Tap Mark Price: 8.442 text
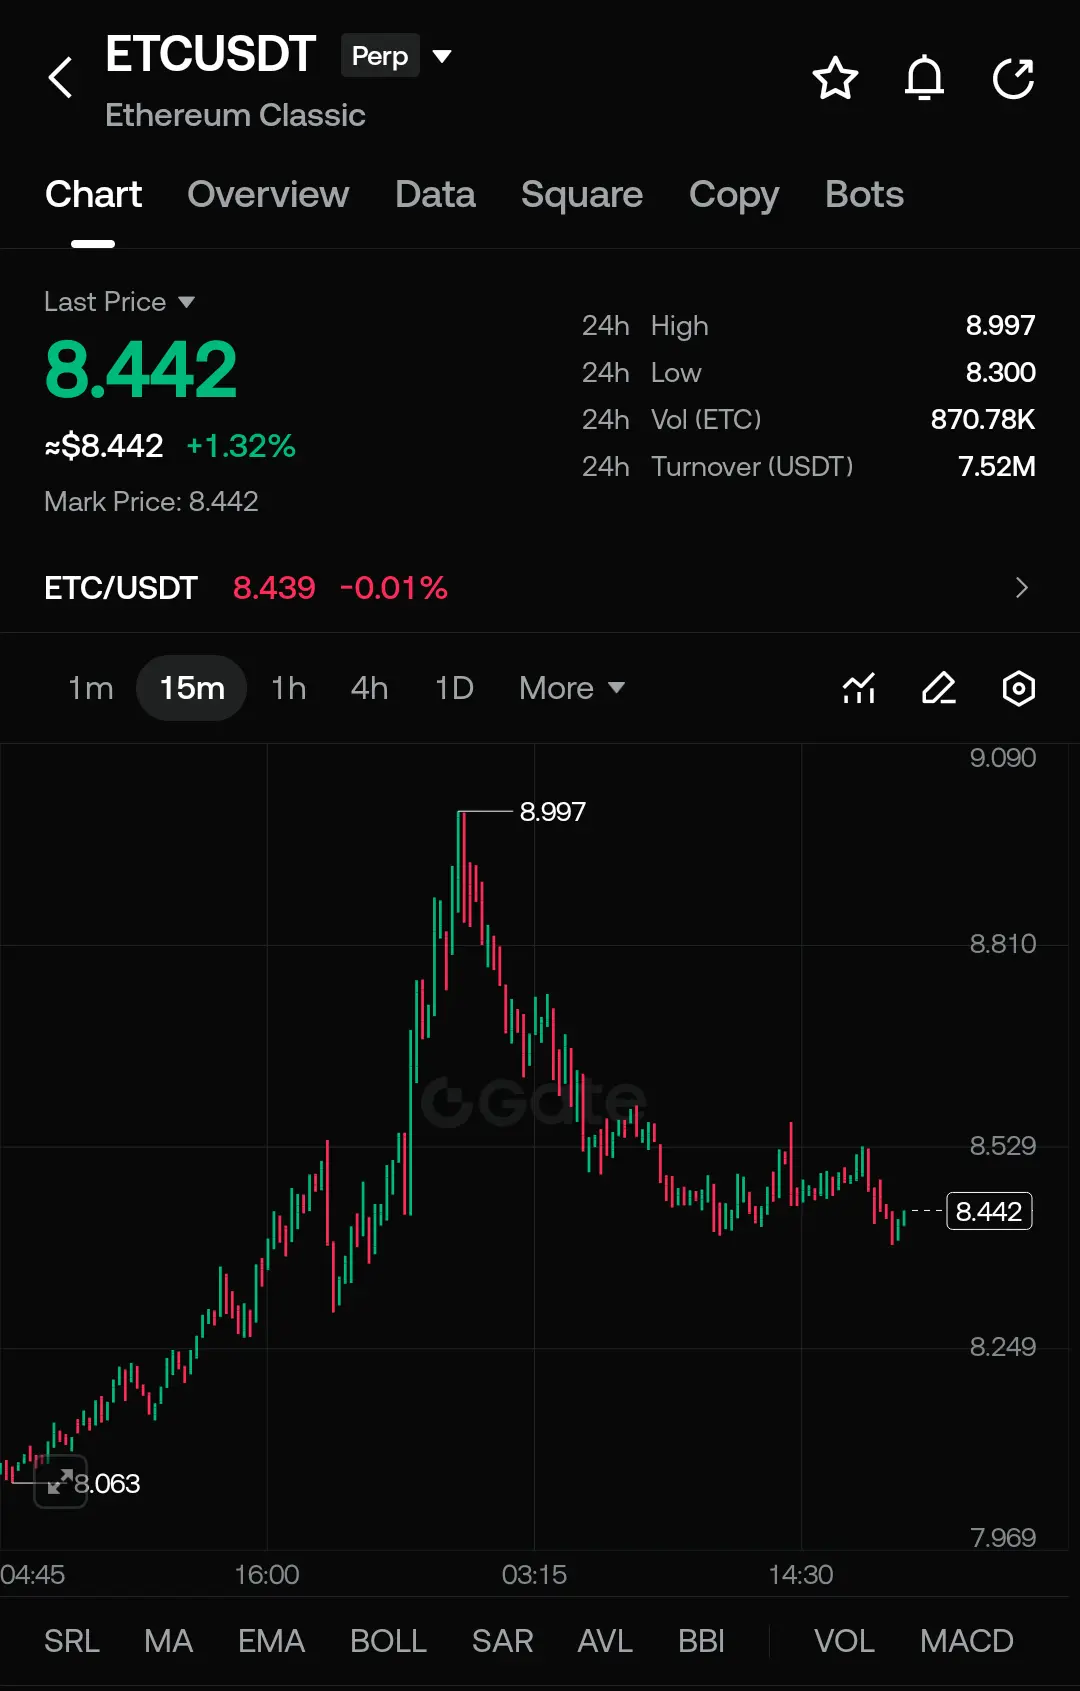The image size is (1080, 1691). (x=151, y=501)
